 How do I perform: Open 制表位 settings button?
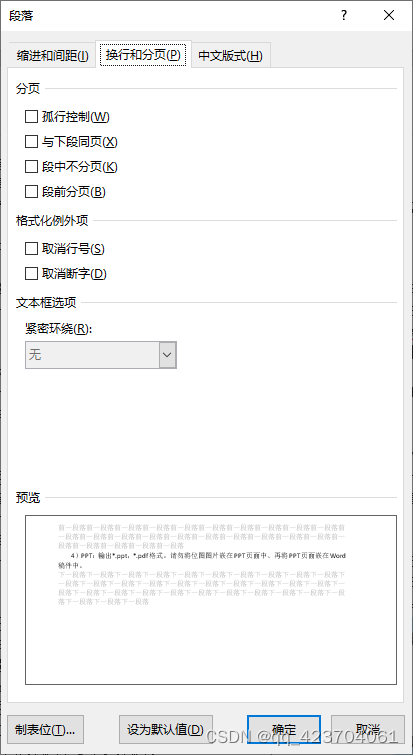click(45, 729)
